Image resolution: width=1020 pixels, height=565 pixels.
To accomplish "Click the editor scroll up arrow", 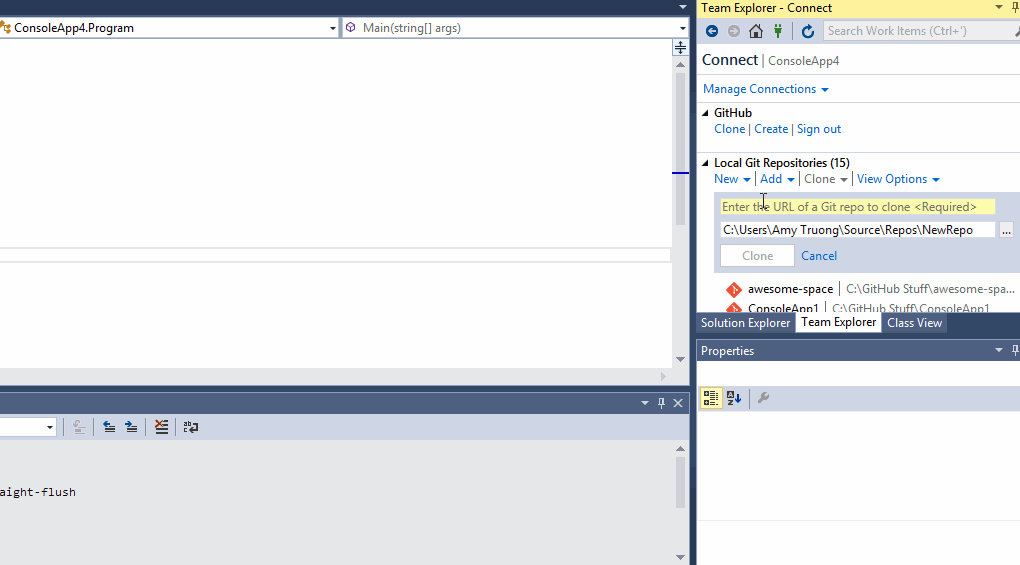I will pyautogui.click(x=680, y=64).
